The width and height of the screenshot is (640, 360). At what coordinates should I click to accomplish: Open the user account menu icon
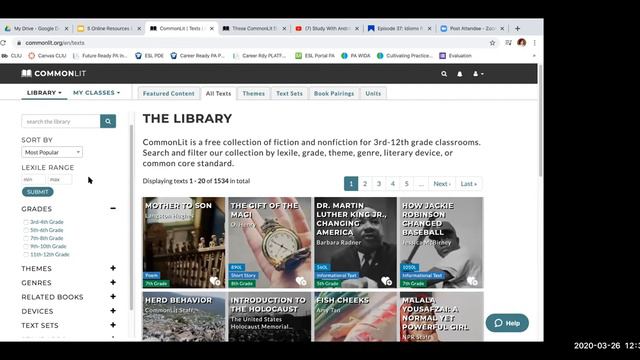tap(478, 74)
